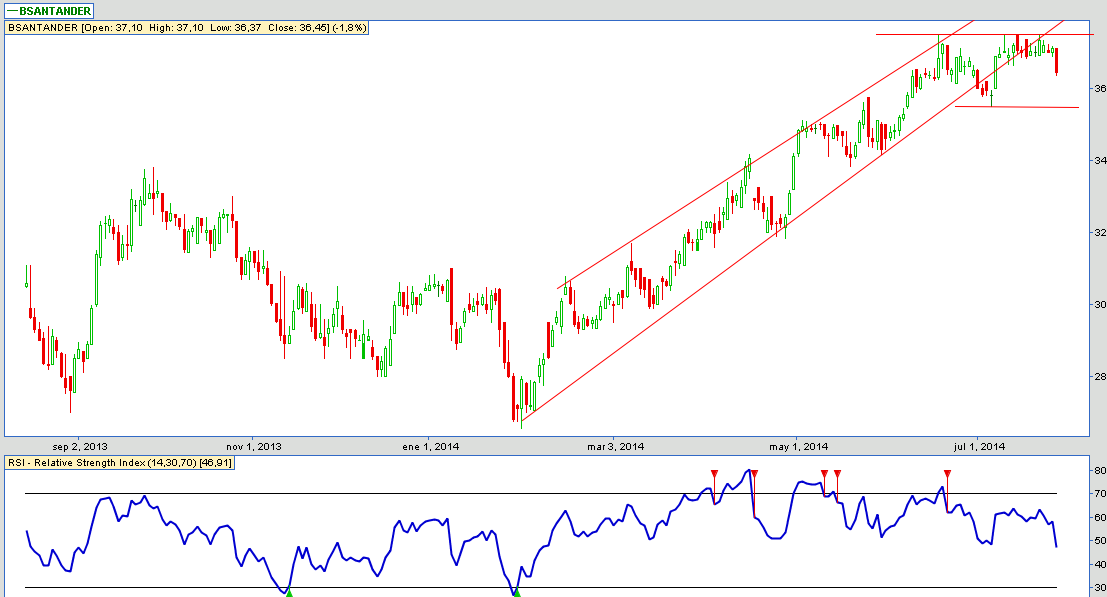The height and width of the screenshot is (597, 1107).
Task: Click the second green oversold triangle on RSI
Action: [517, 593]
